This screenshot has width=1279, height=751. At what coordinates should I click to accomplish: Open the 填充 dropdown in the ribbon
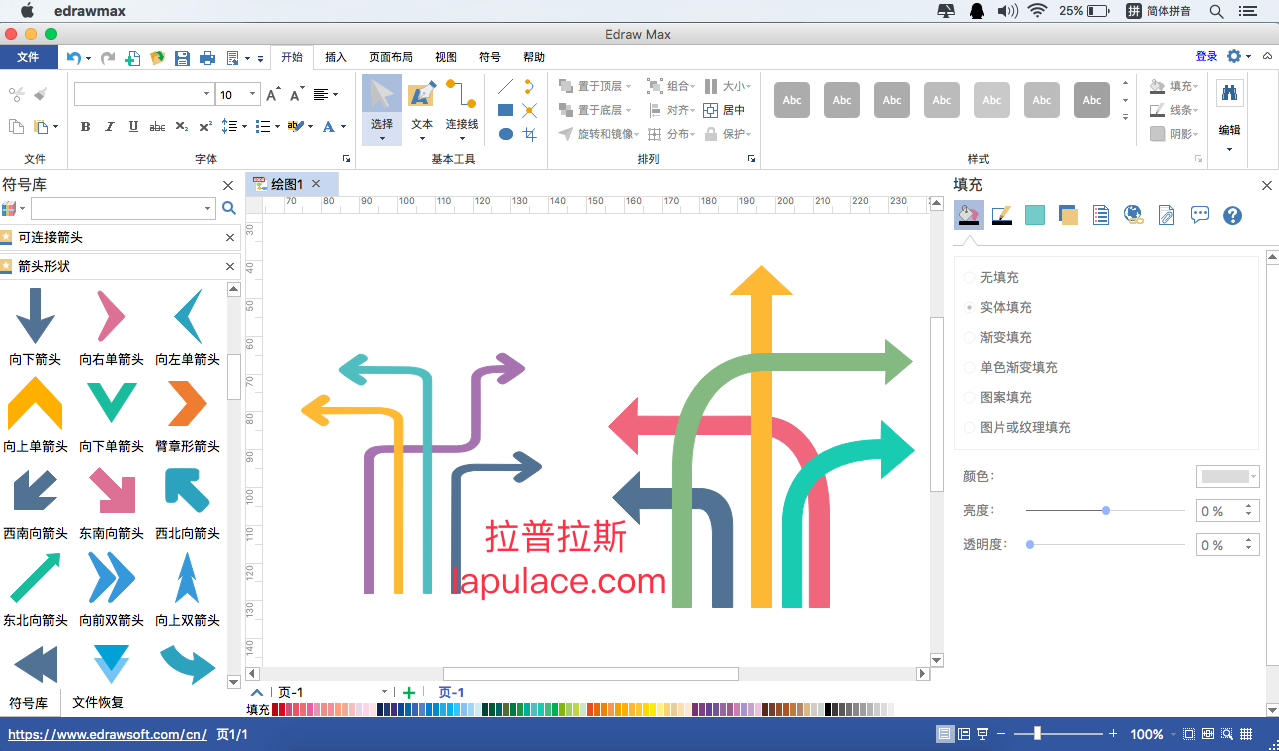pyautogui.click(x=1174, y=86)
